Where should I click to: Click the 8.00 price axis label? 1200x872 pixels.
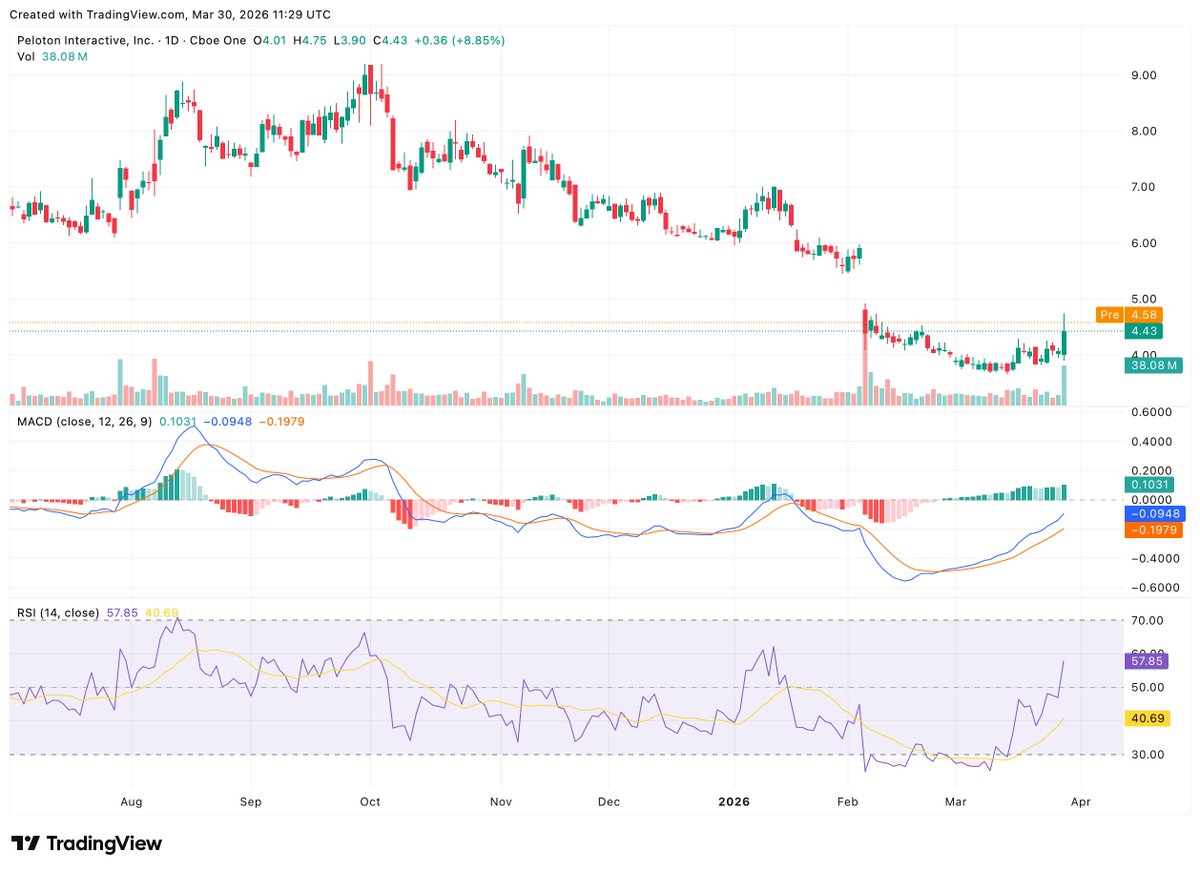1143,131
